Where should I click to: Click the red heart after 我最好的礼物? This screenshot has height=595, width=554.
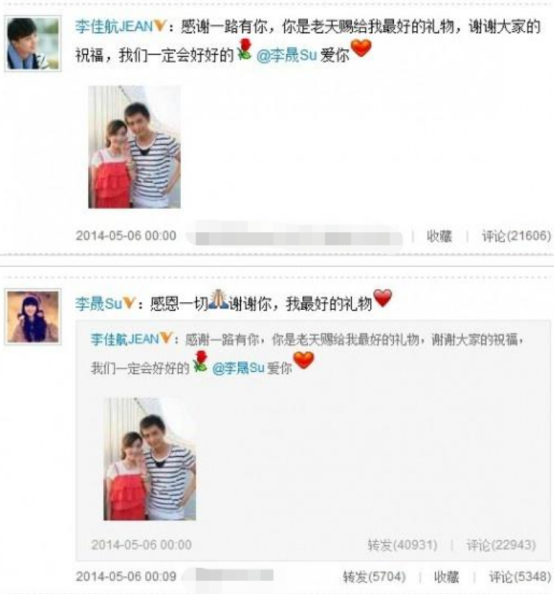pyautogui.click(x=382, y=298)
